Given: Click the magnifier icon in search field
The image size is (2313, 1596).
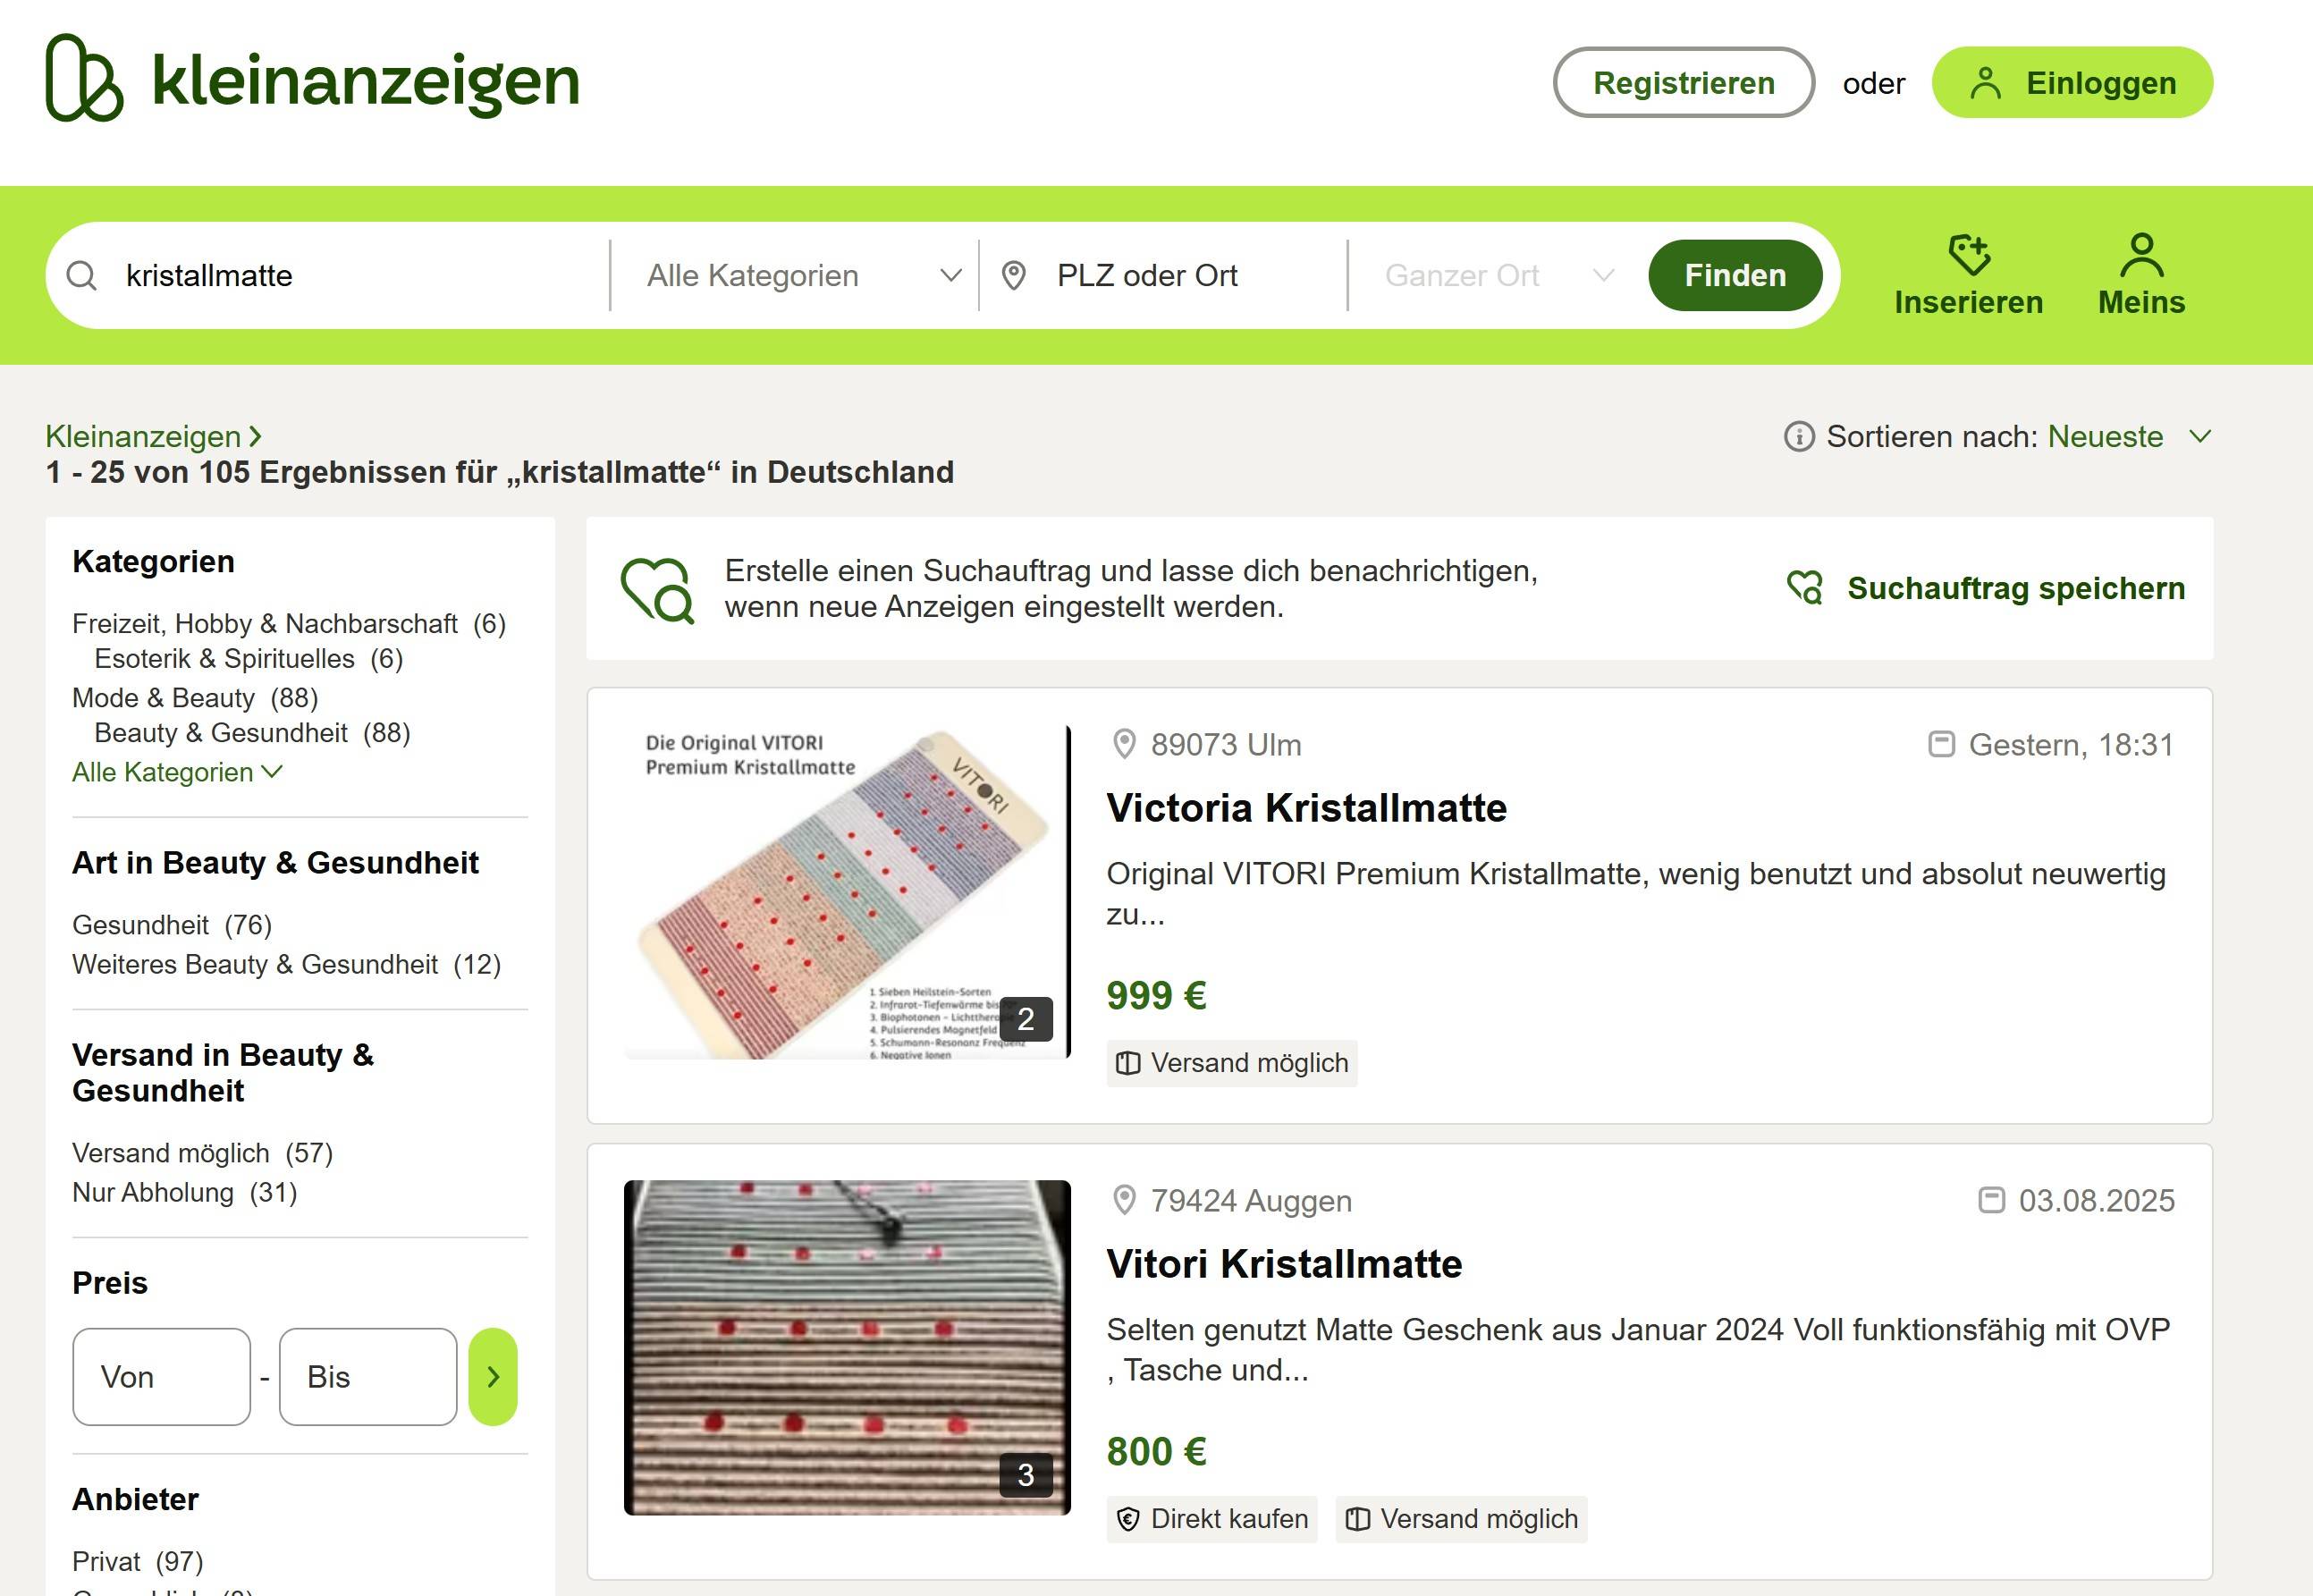Looking at the screenshot, I should coord(82,276).
